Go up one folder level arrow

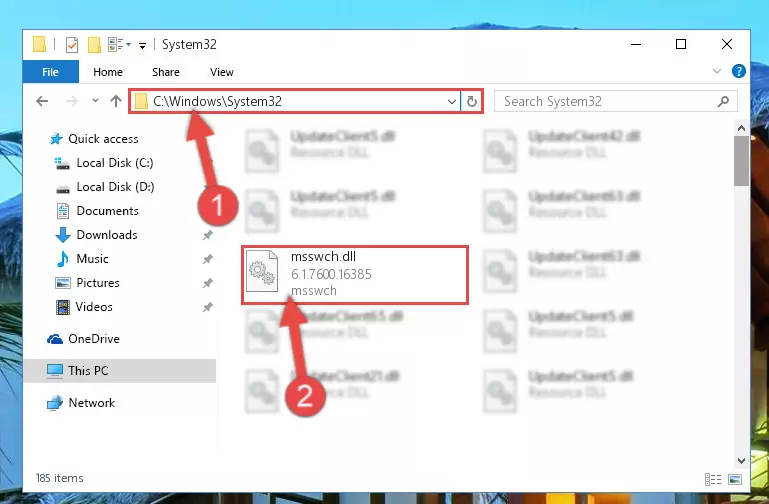tap(116, 101)
